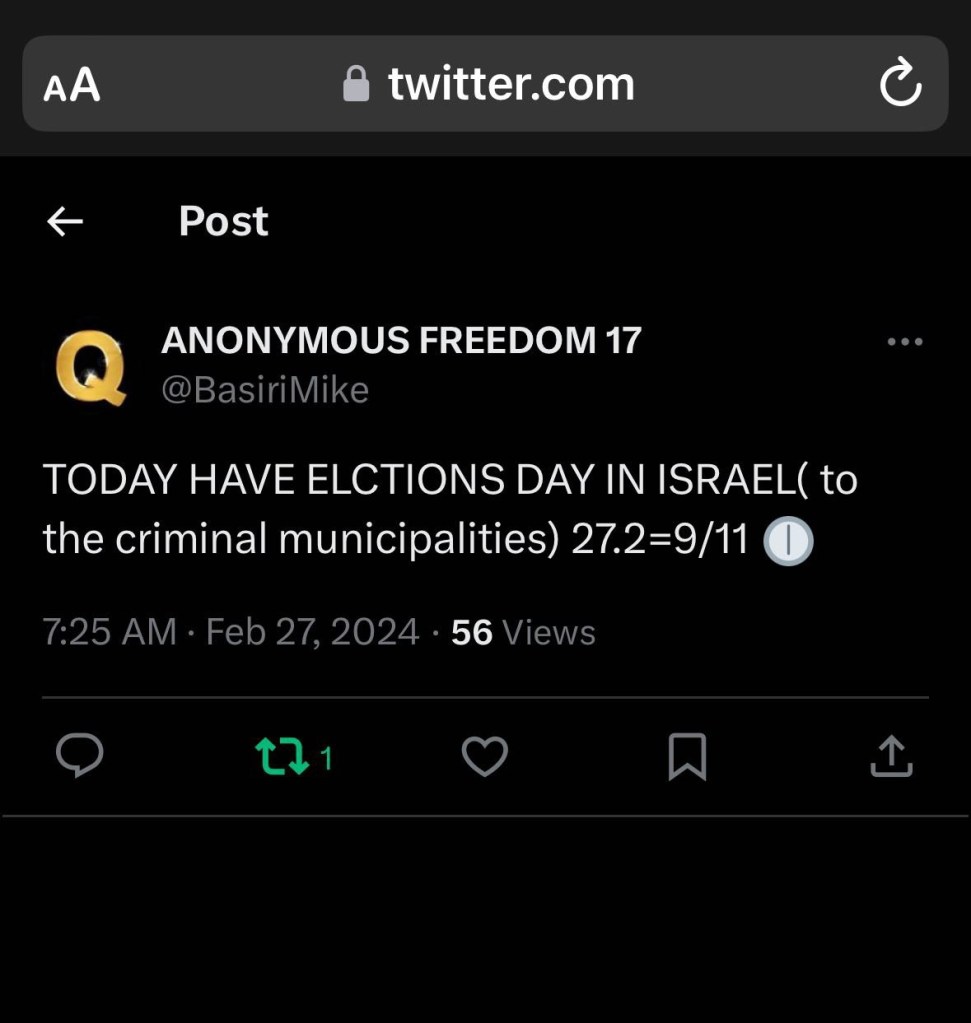This screenshot has height=1023, width=971.
Task: Click the Post header title
Action: [223, 221]
